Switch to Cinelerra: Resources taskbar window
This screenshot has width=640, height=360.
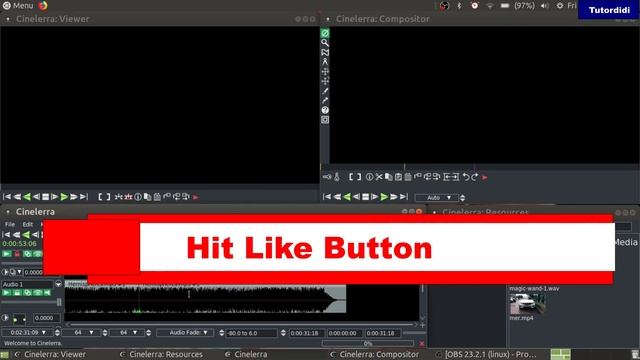coord(162,354)
